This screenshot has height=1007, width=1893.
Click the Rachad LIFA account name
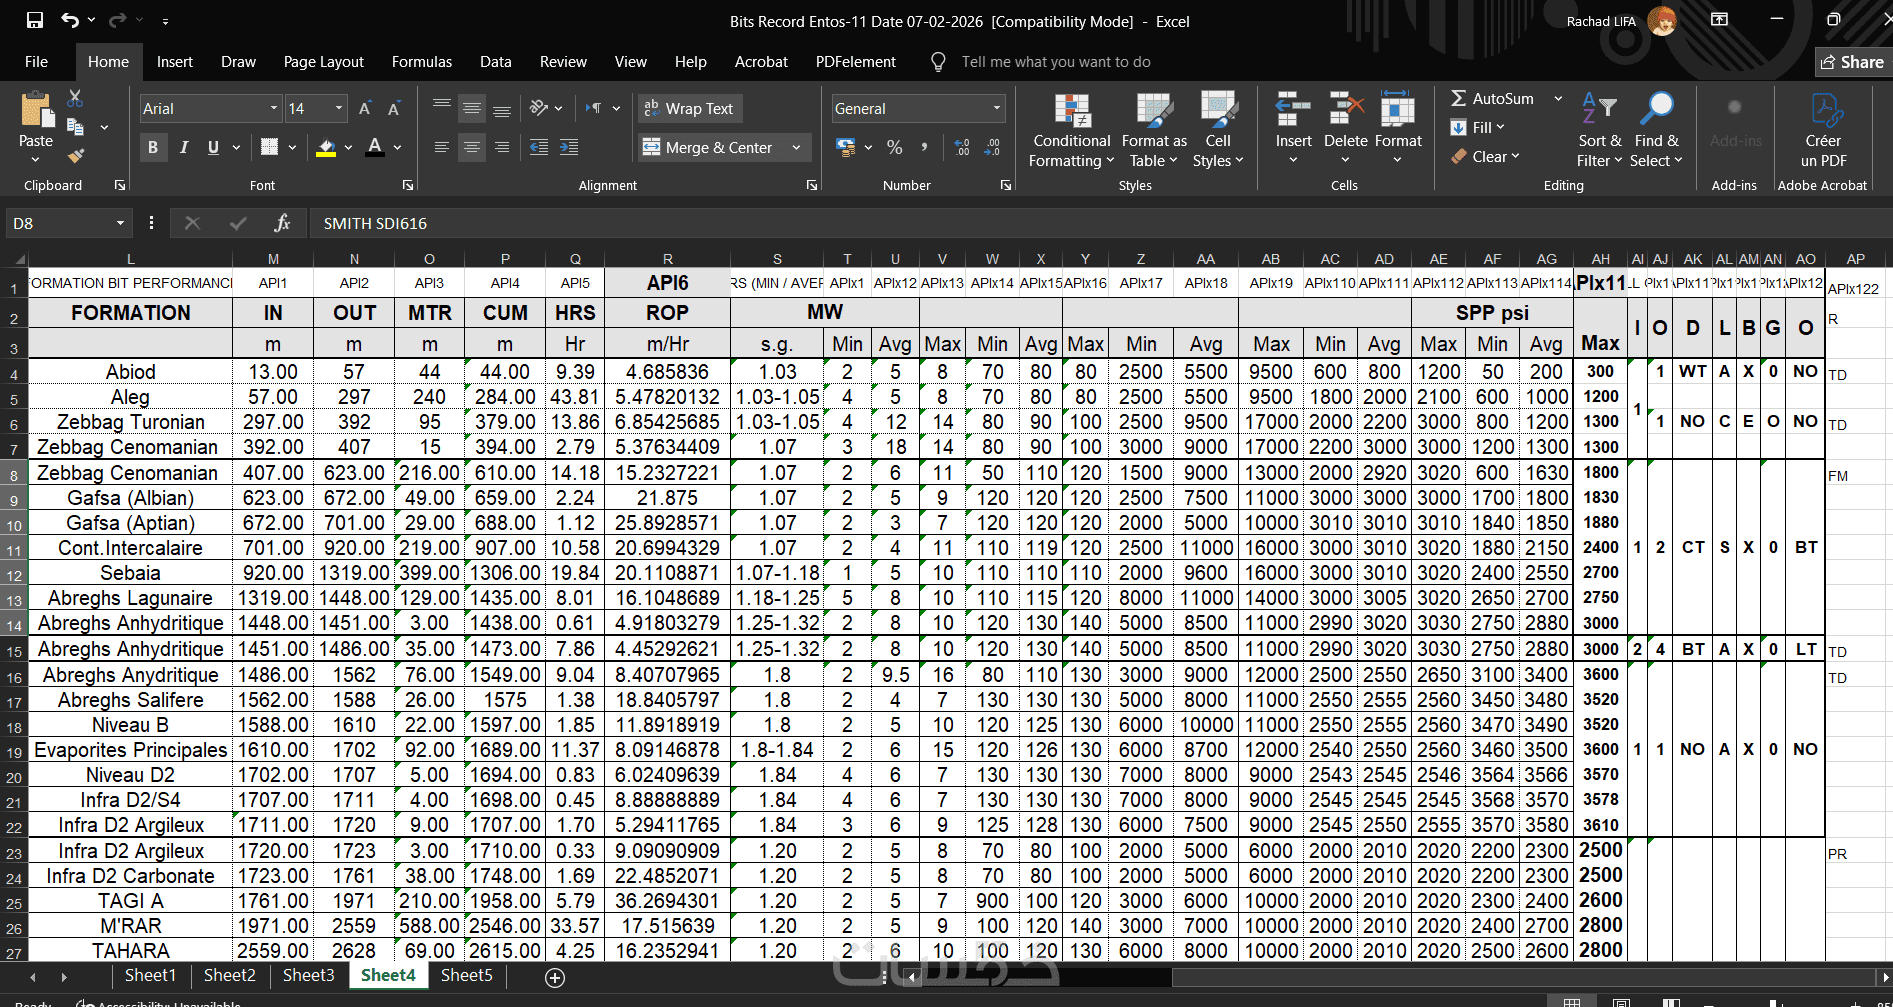point(1601,21)
